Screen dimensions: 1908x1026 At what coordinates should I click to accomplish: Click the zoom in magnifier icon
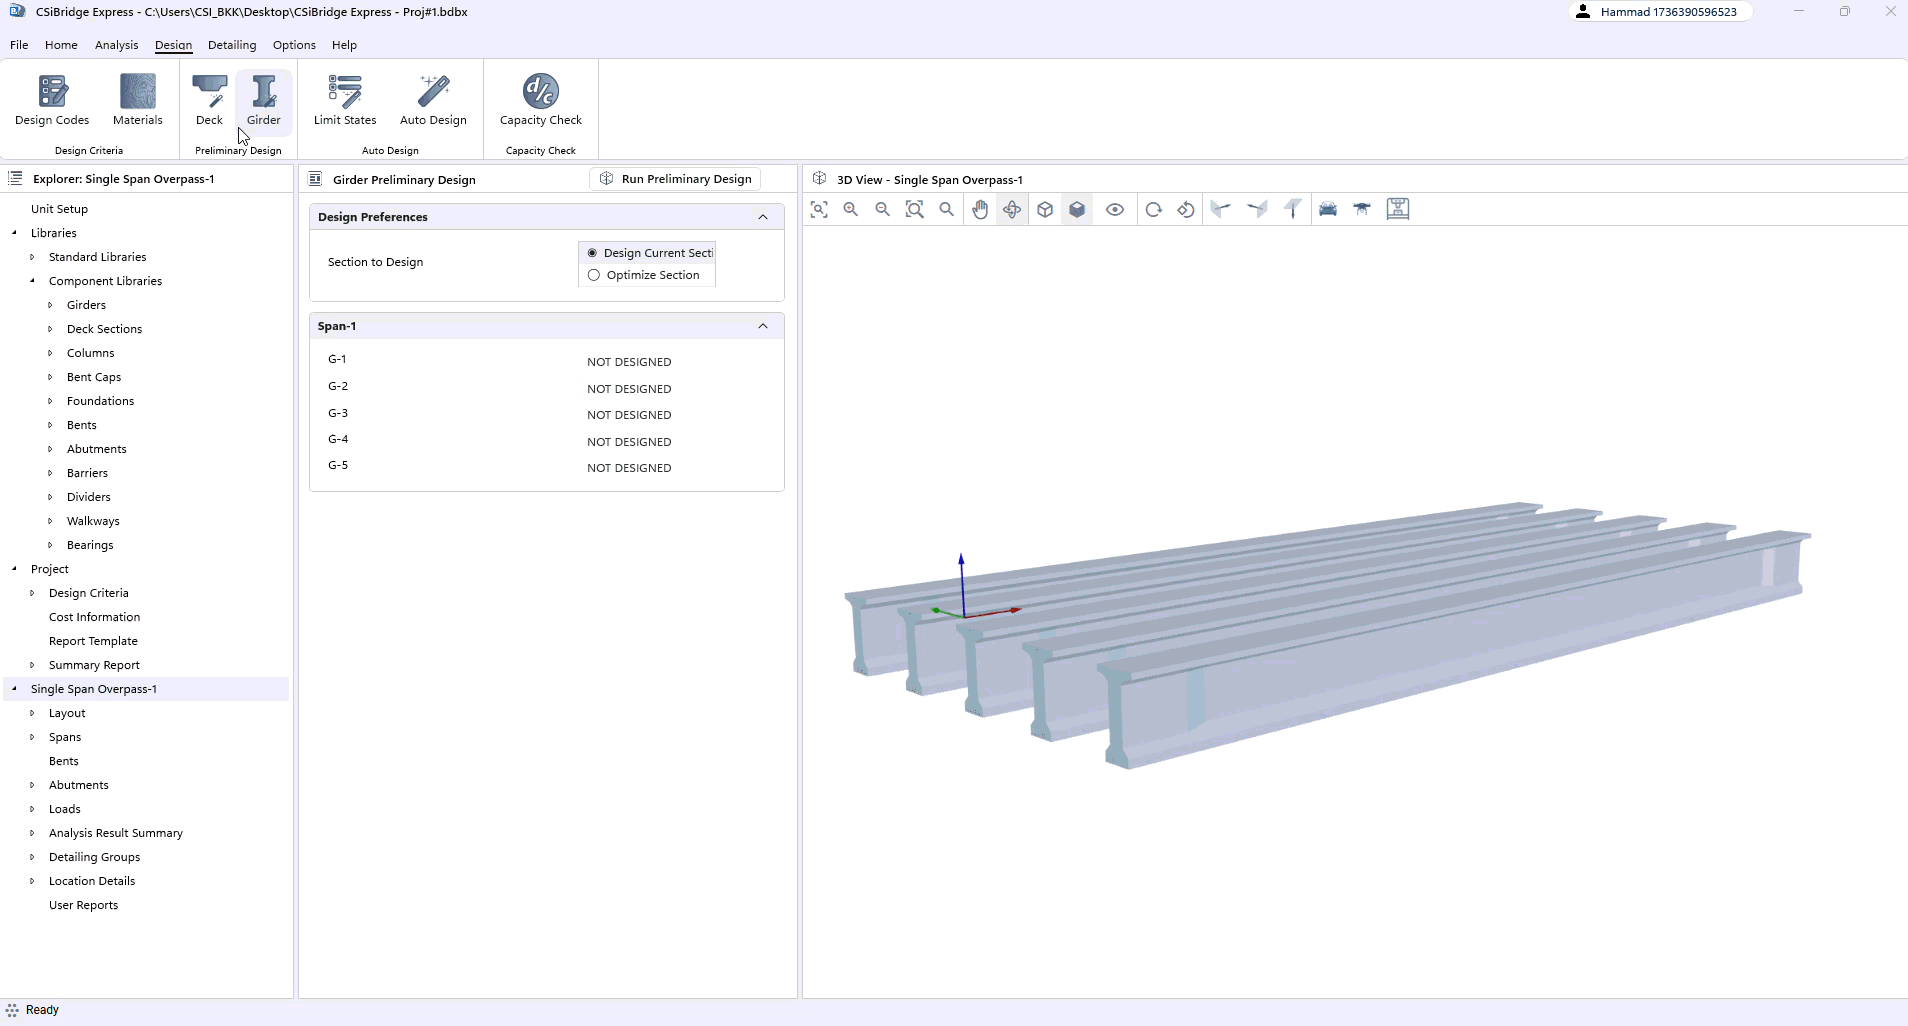(x=851, y=209)
